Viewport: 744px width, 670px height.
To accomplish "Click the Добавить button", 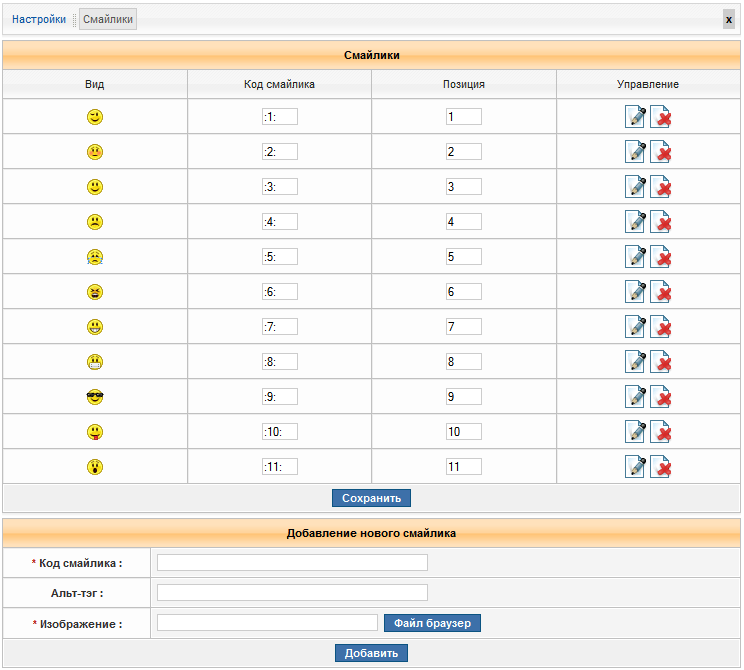I will (371, 653).
